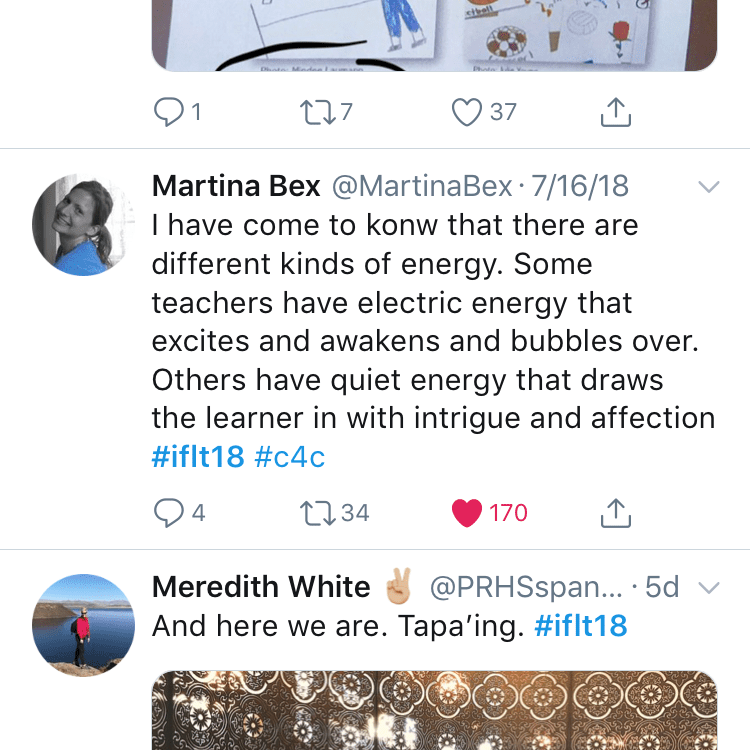Open options chevron on Meredith White's tweet
The width and height of the screenshot is (750, 750).
[709, 587]
